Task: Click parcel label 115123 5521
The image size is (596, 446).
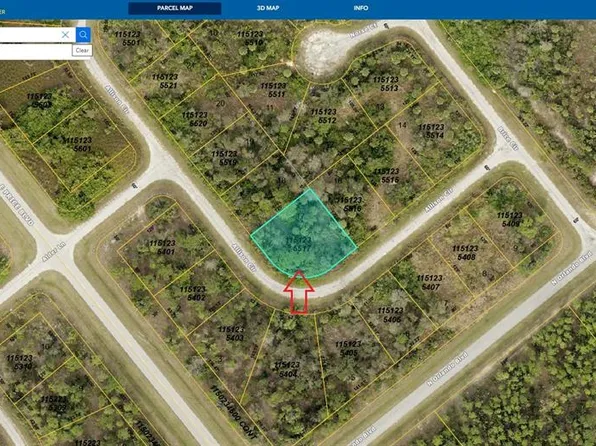Action: pyautogui.click(x=165, y=81)
